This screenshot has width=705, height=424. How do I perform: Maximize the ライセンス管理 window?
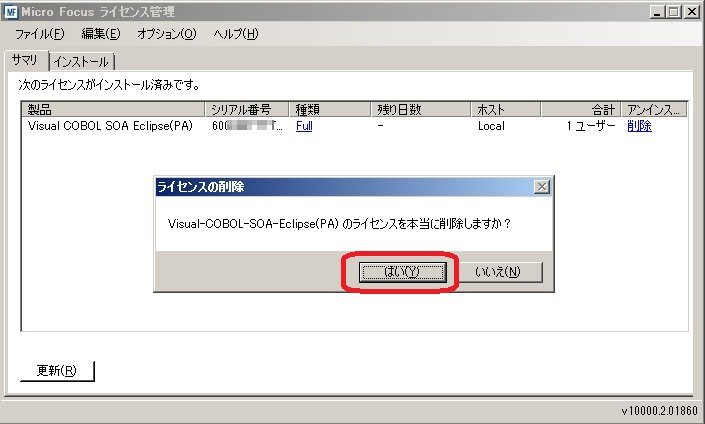point(674,12)
